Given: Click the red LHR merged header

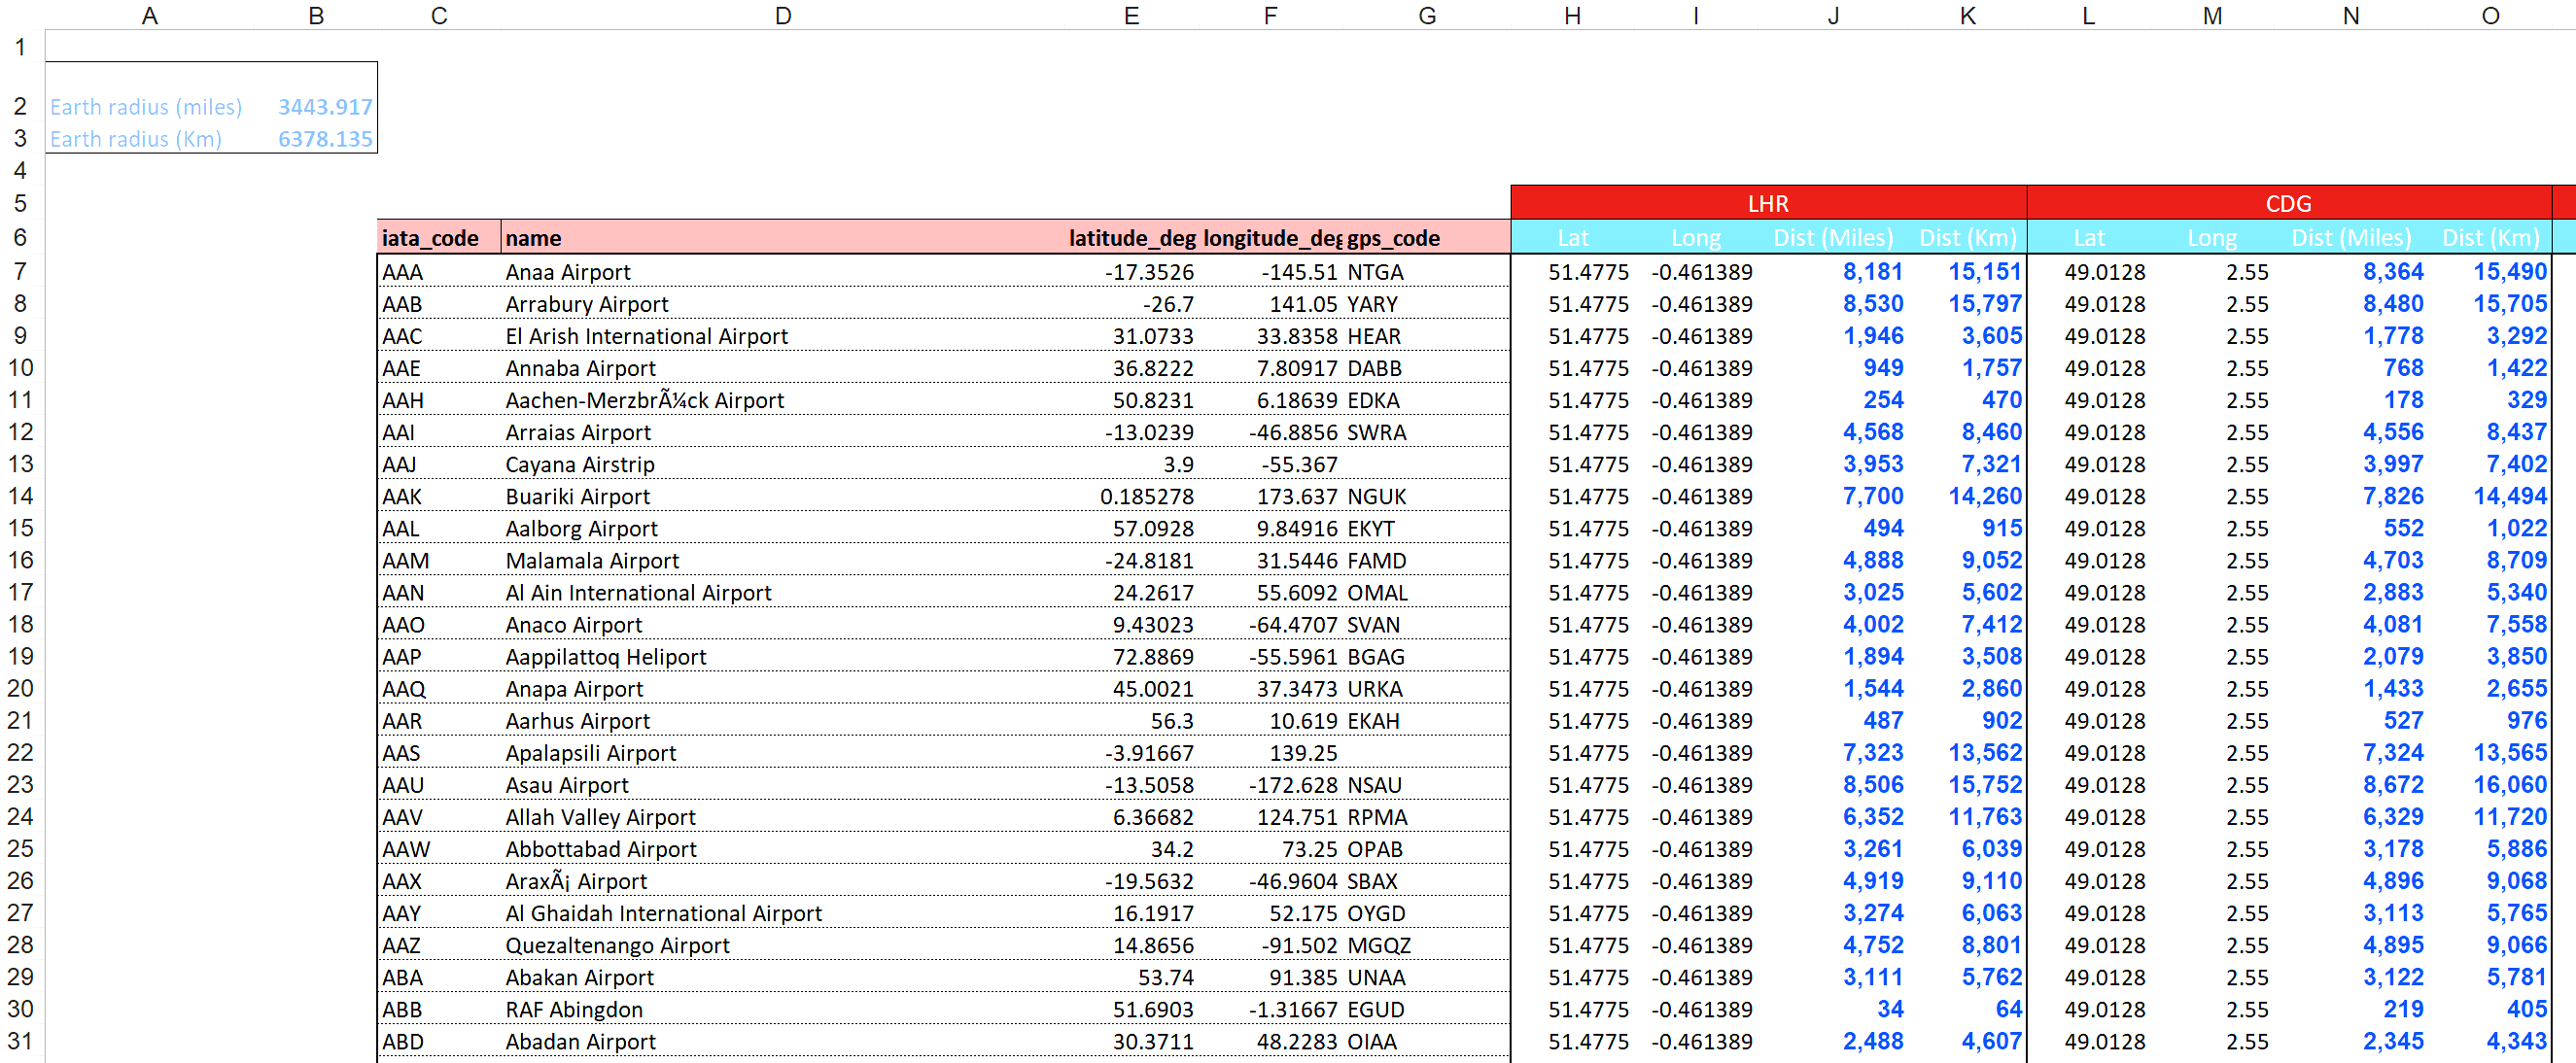Looking at the screenshot, I should 1768,203.
